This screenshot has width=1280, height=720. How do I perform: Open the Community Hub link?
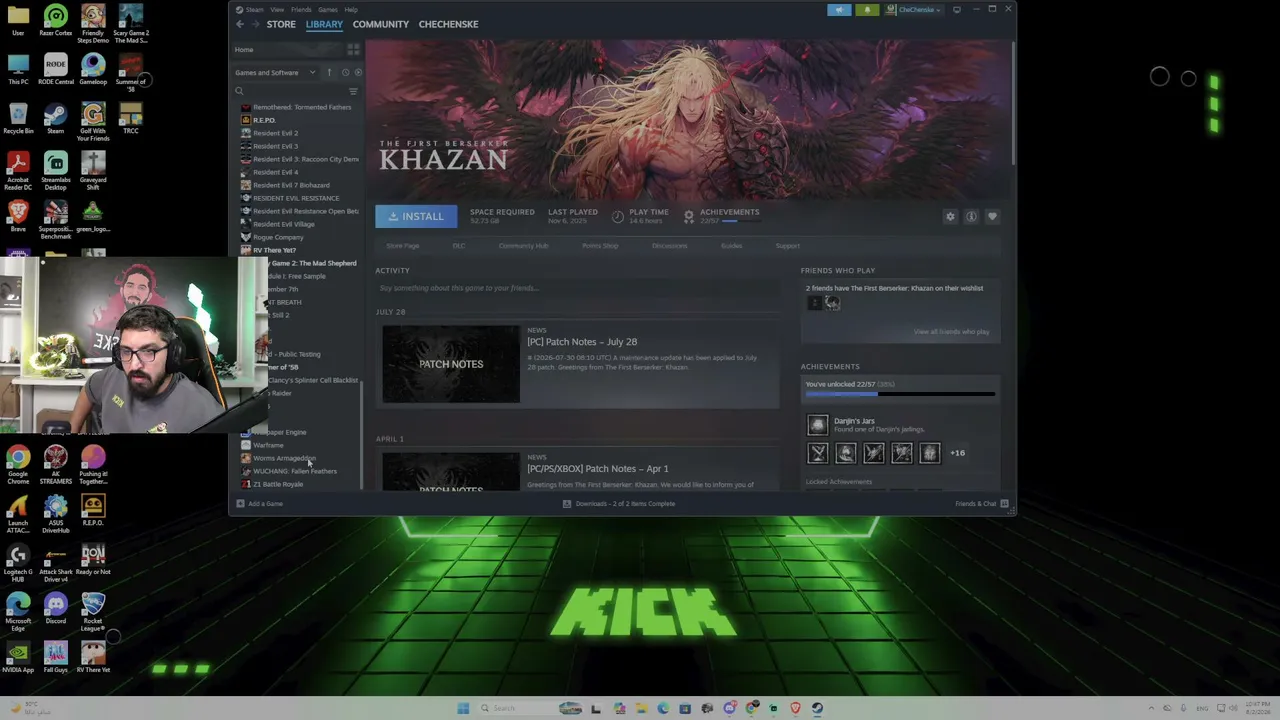click(523, 246)
